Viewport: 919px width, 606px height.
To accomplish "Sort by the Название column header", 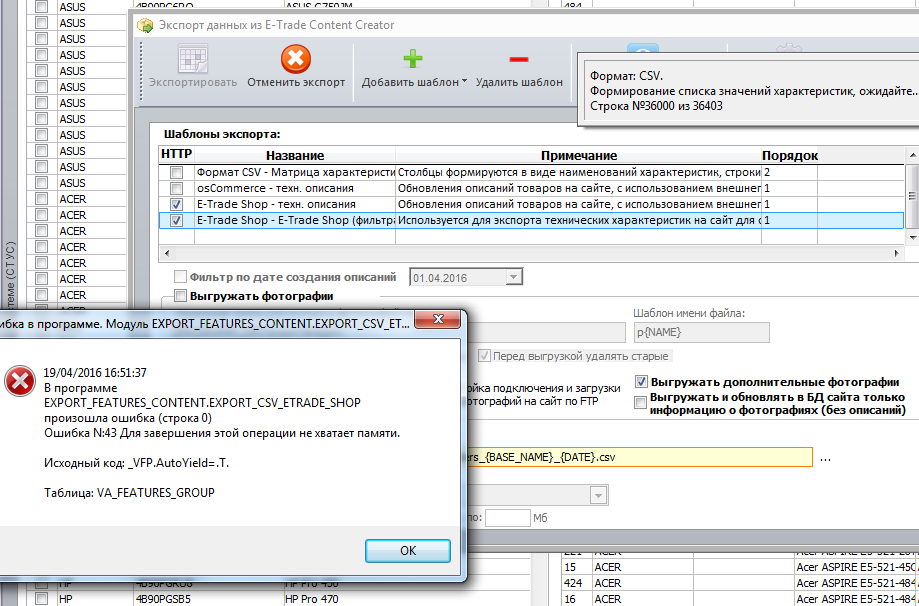I will [x=295, y=155].
